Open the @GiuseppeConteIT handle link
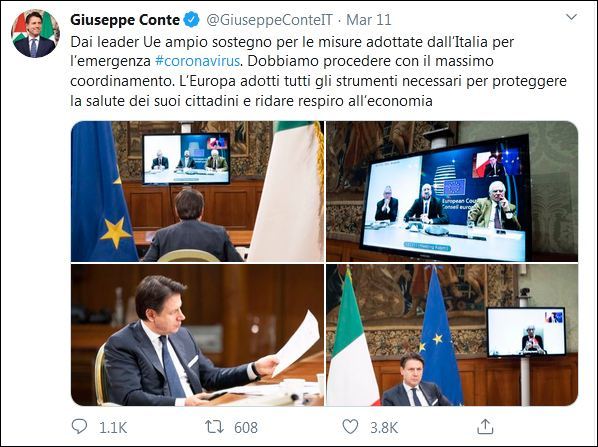598x447 pixels. click(270, 20)
